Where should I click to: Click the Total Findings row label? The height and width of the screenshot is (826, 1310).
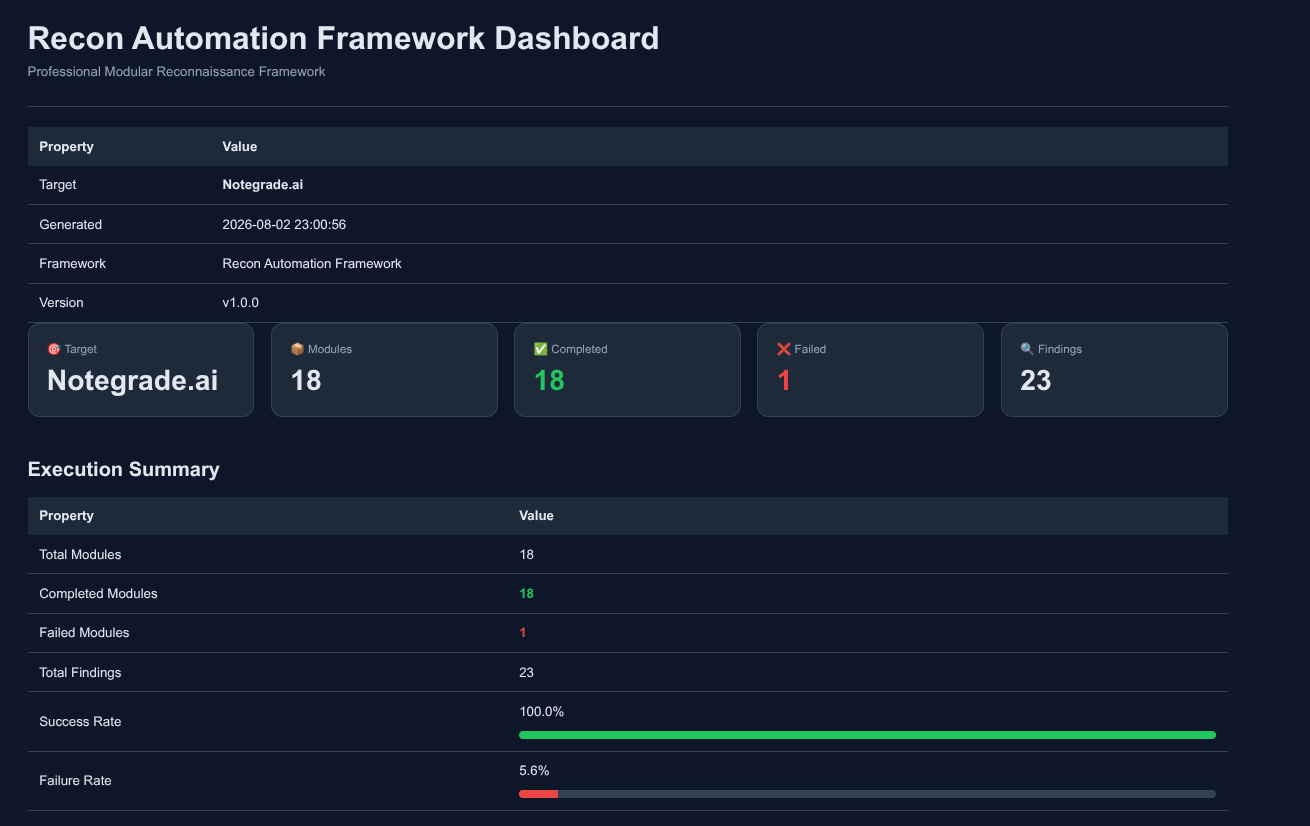click(80, 673)
